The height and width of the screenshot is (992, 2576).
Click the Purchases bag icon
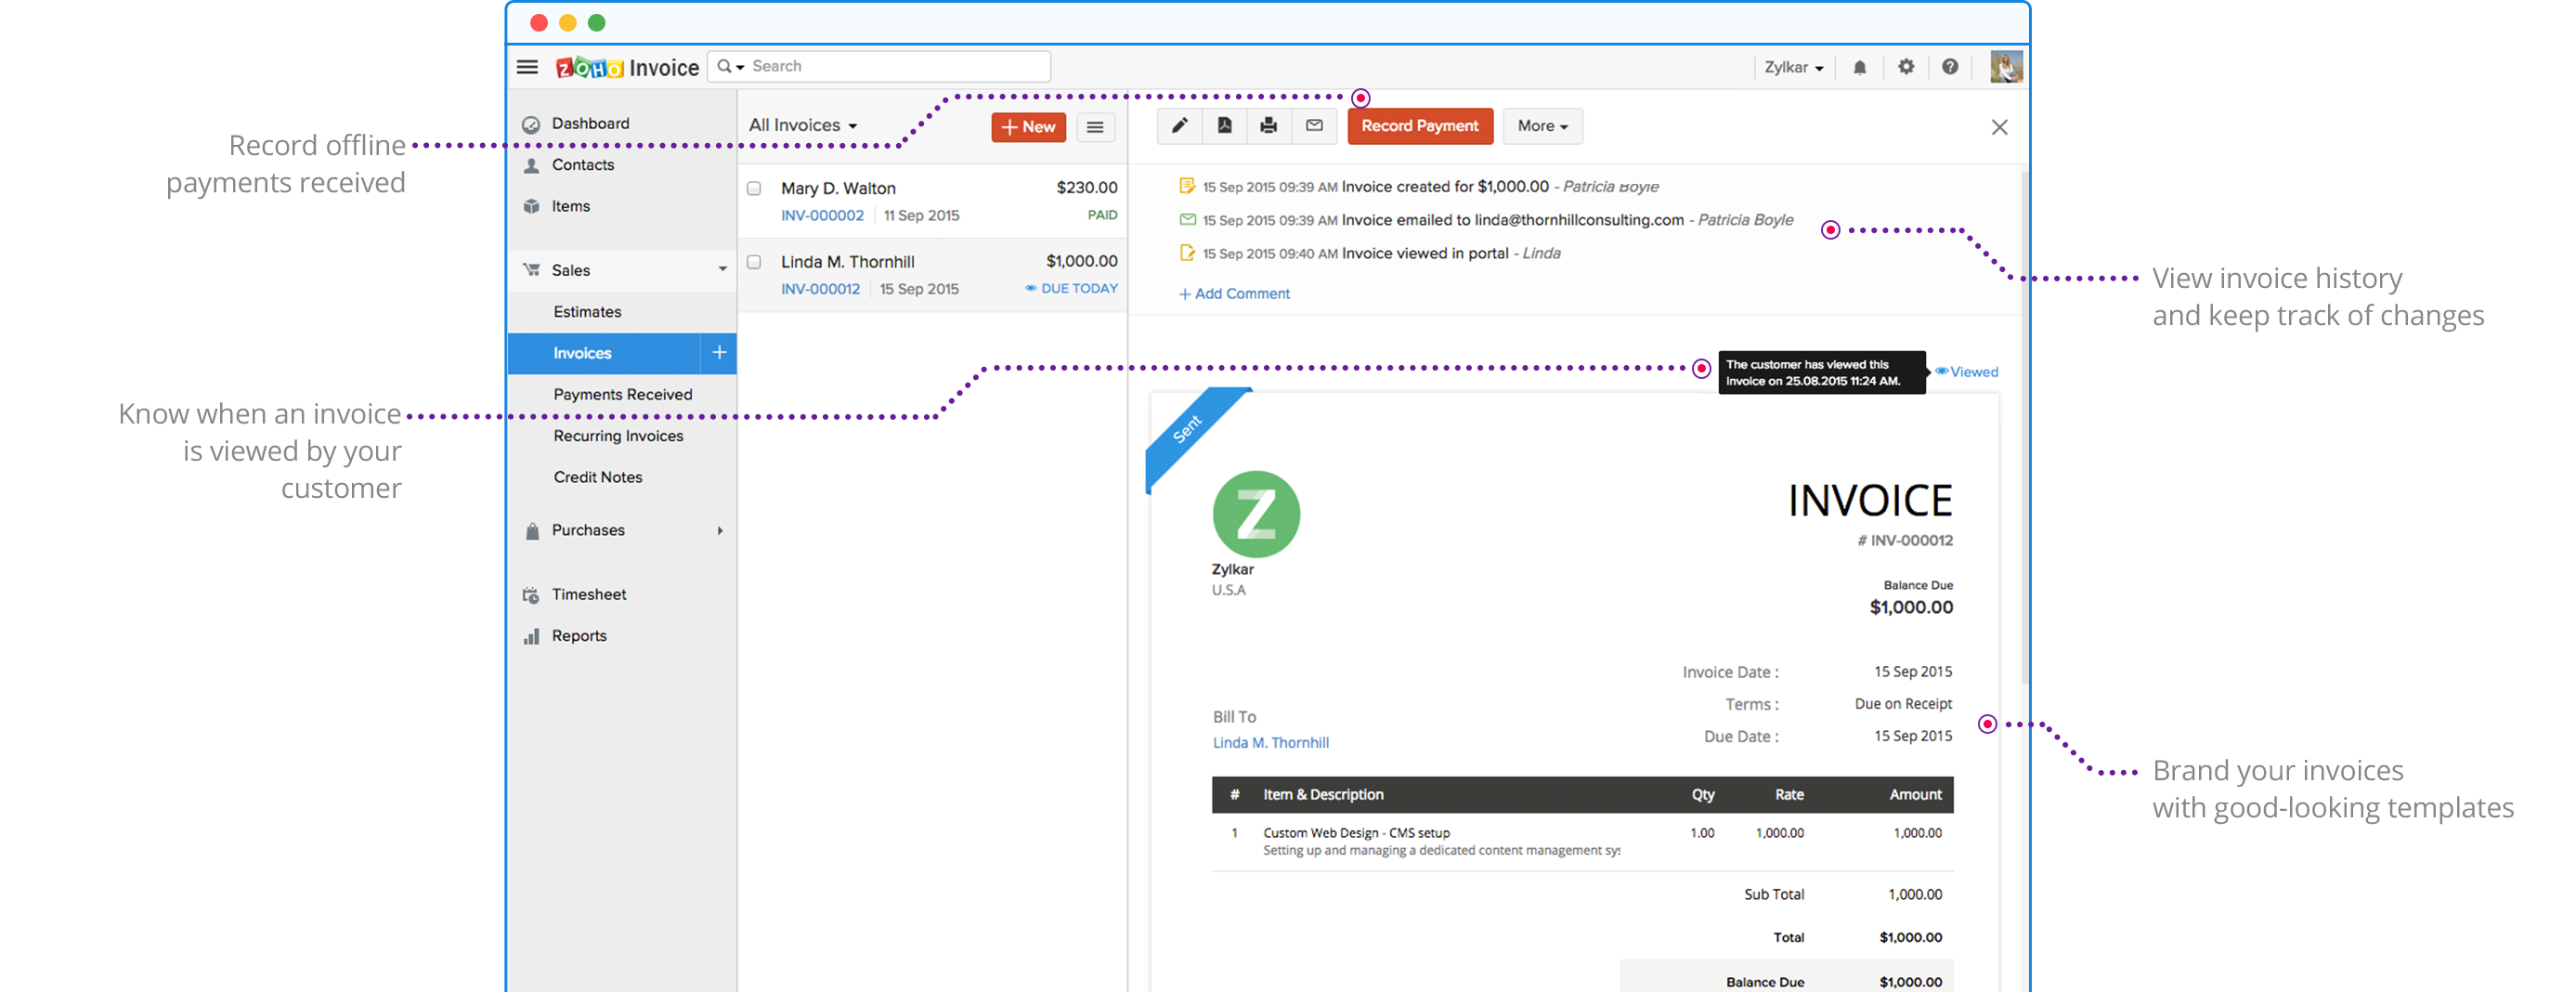point(532,531)
